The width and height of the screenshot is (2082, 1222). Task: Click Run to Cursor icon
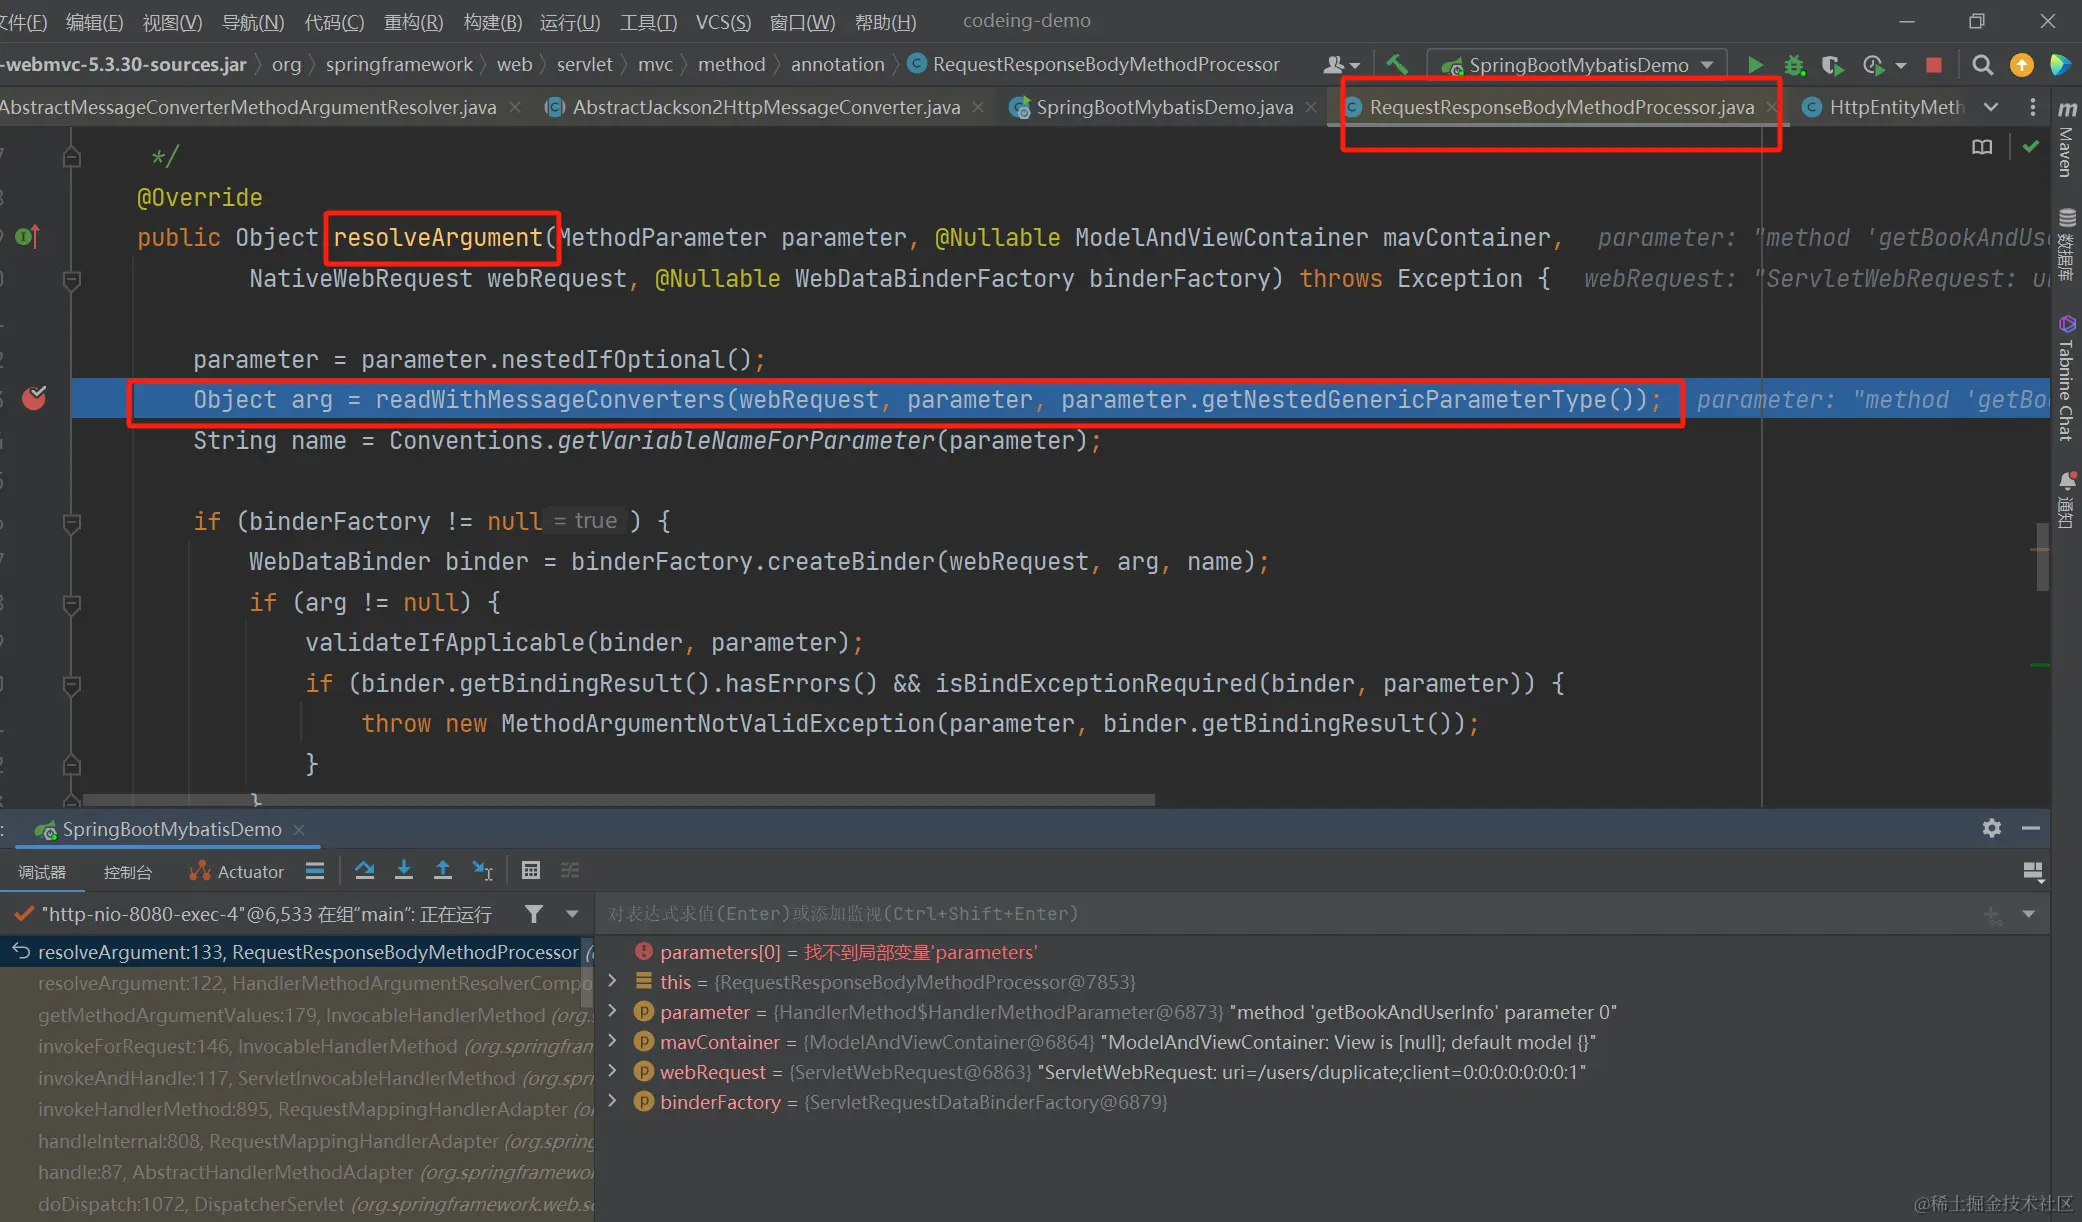pos(483,871)
